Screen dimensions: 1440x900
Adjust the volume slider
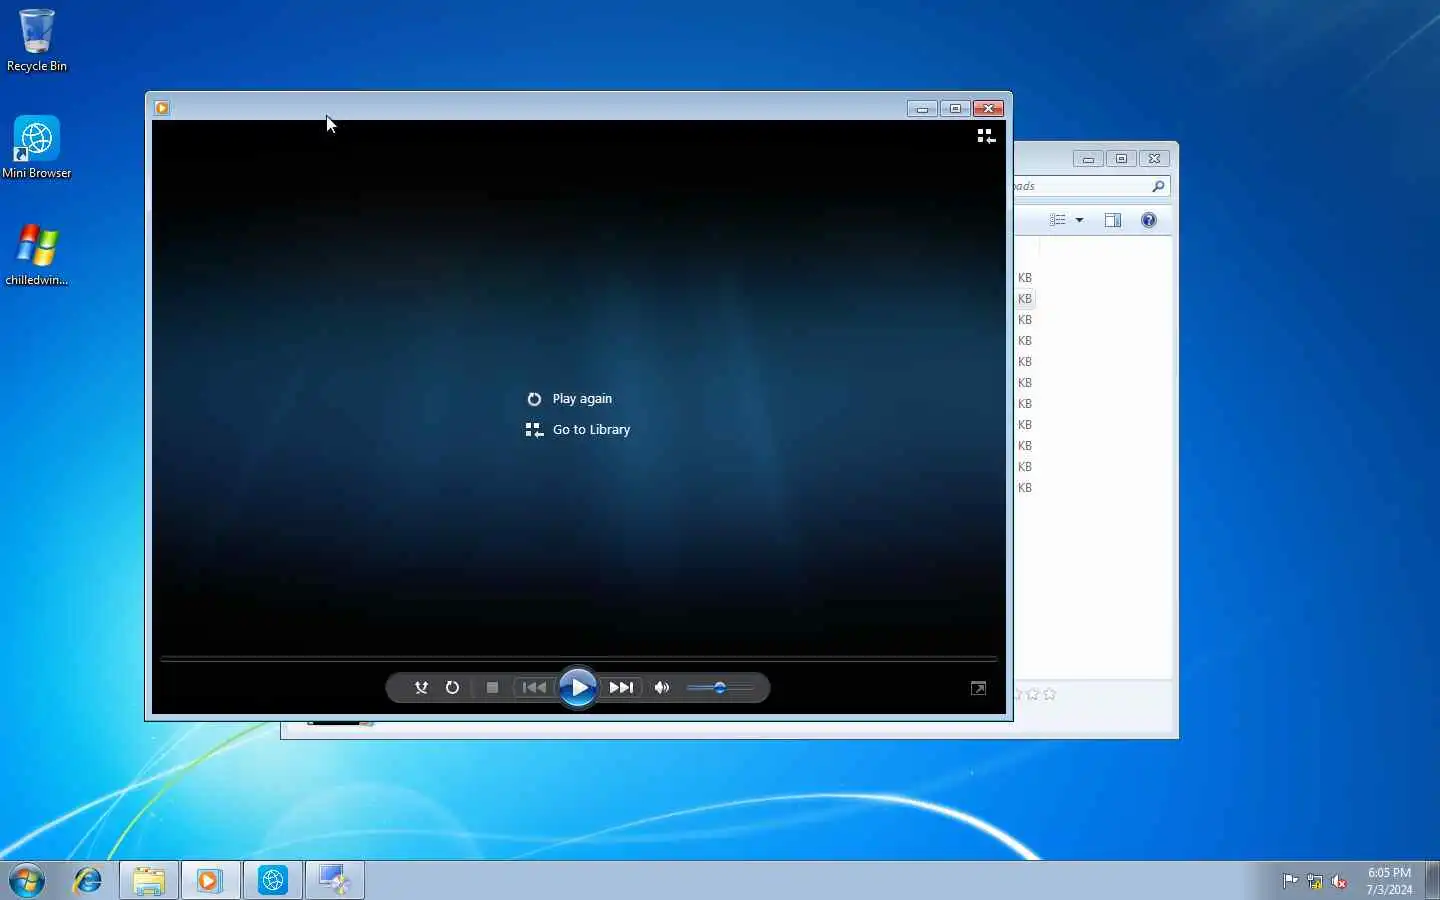tap(720, 688)
